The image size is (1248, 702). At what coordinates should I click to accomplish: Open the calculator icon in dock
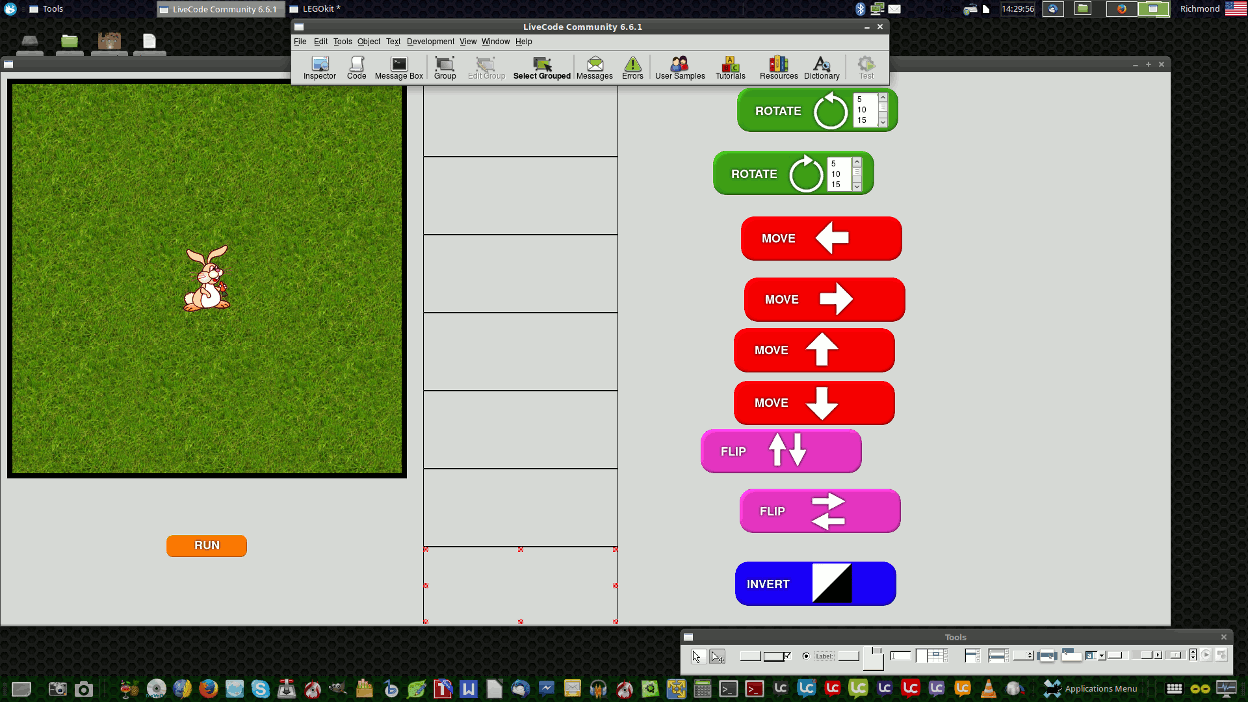click(x=702, y=688)
